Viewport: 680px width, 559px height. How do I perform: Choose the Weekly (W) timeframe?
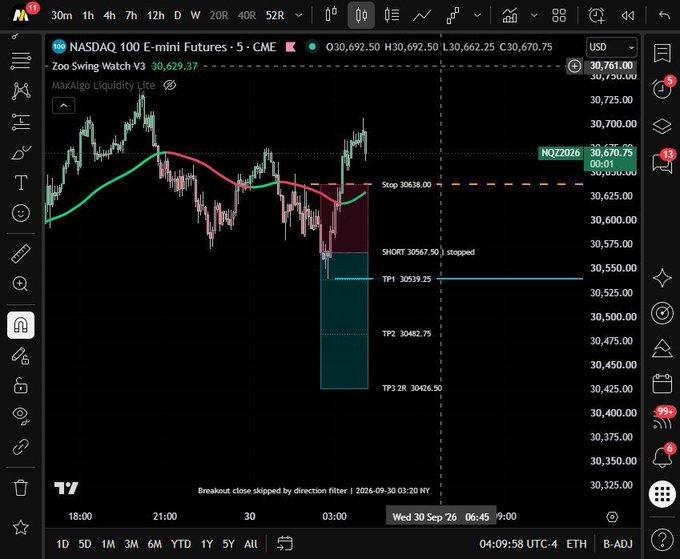point(195,16)
